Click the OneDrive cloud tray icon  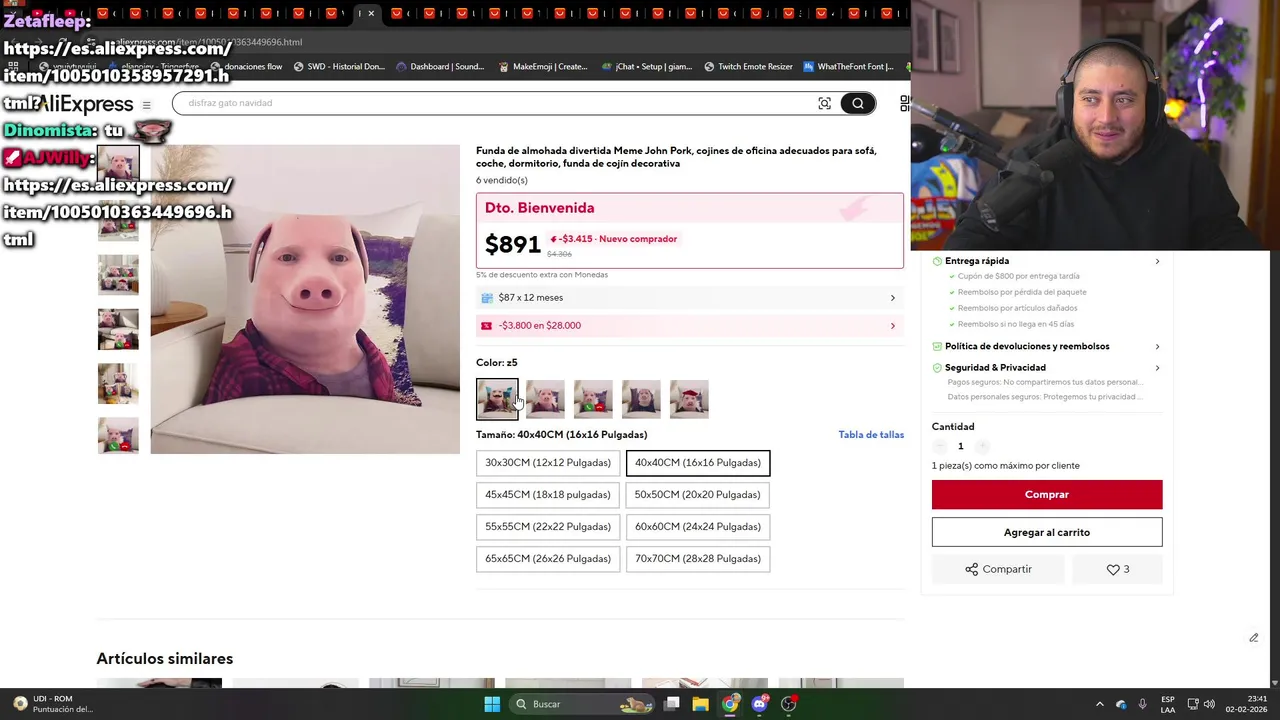point(1121,704)
